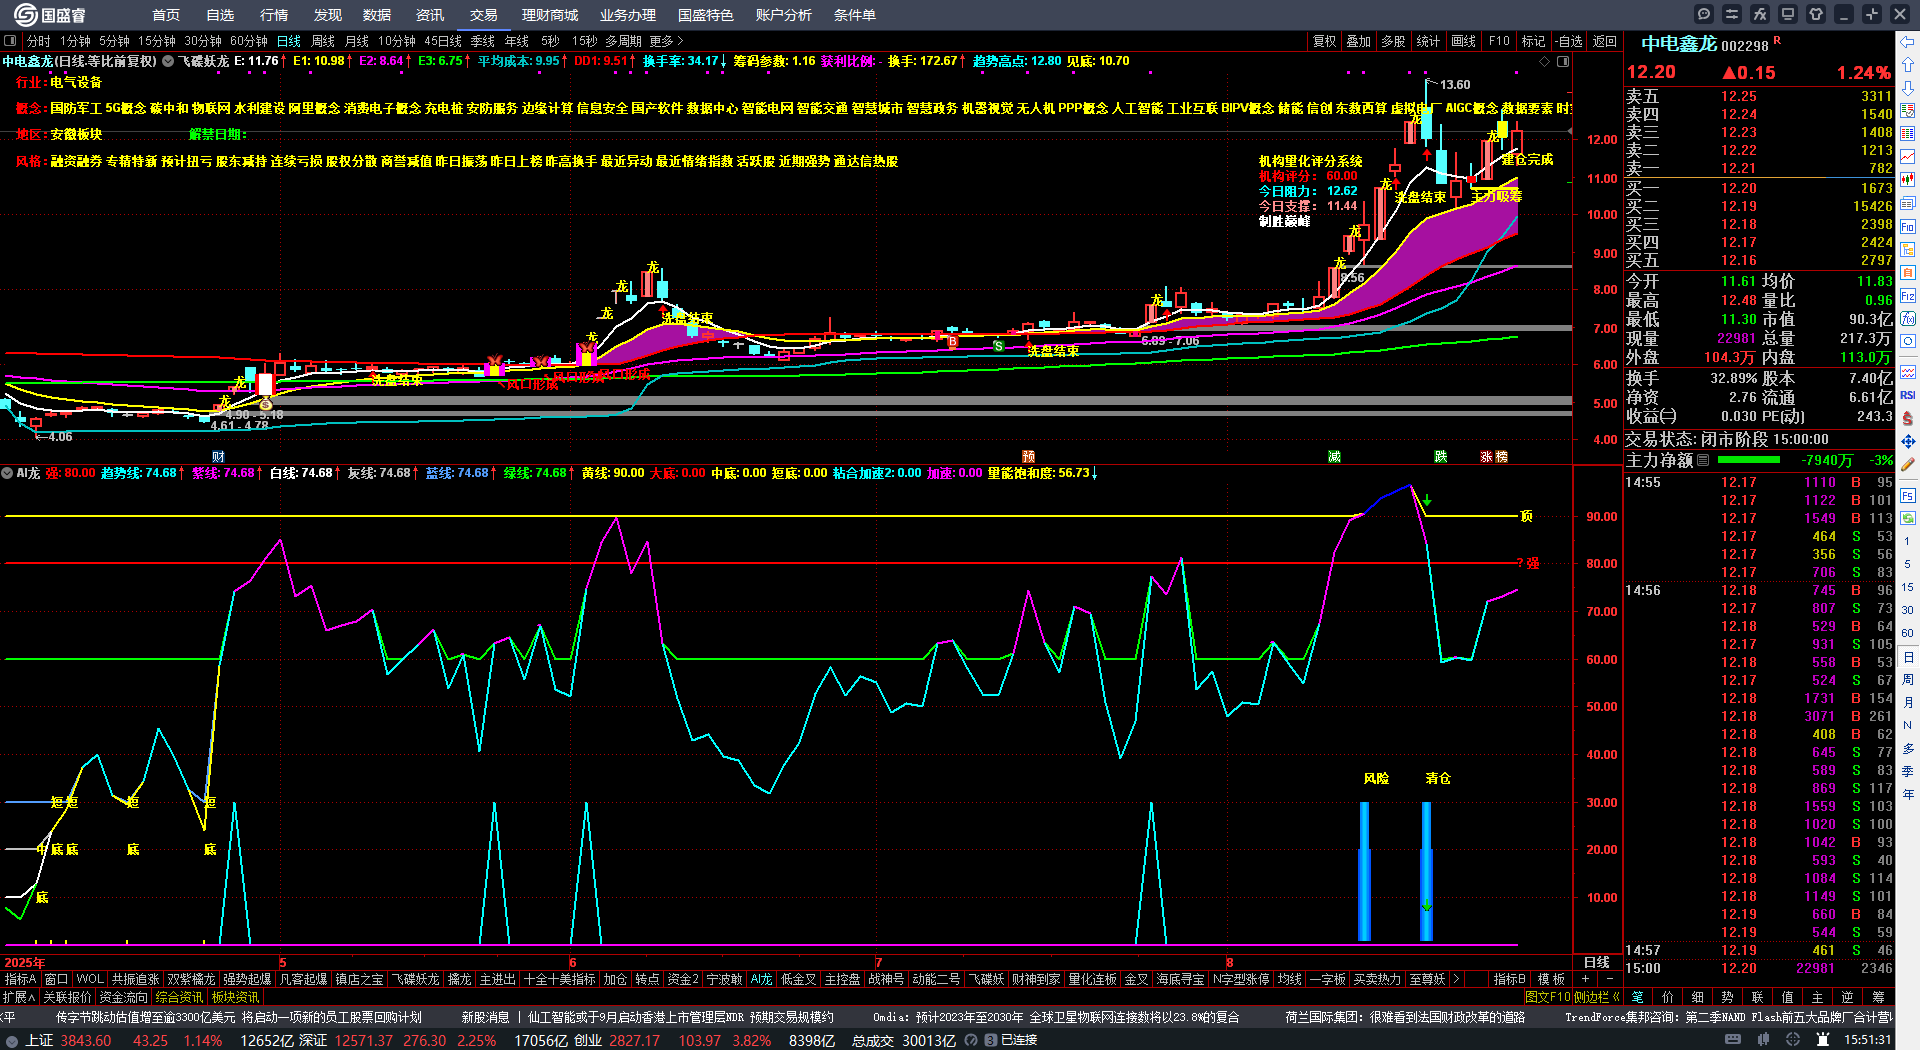The height and width of the screenshot is (1050, 1920).
Task: Open the 交易 menu
Action: click(484, 15)
